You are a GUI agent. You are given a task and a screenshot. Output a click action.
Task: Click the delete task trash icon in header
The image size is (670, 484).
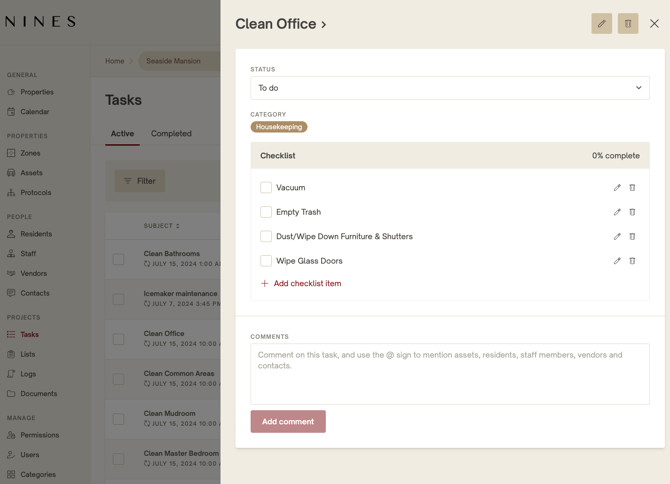628,23
